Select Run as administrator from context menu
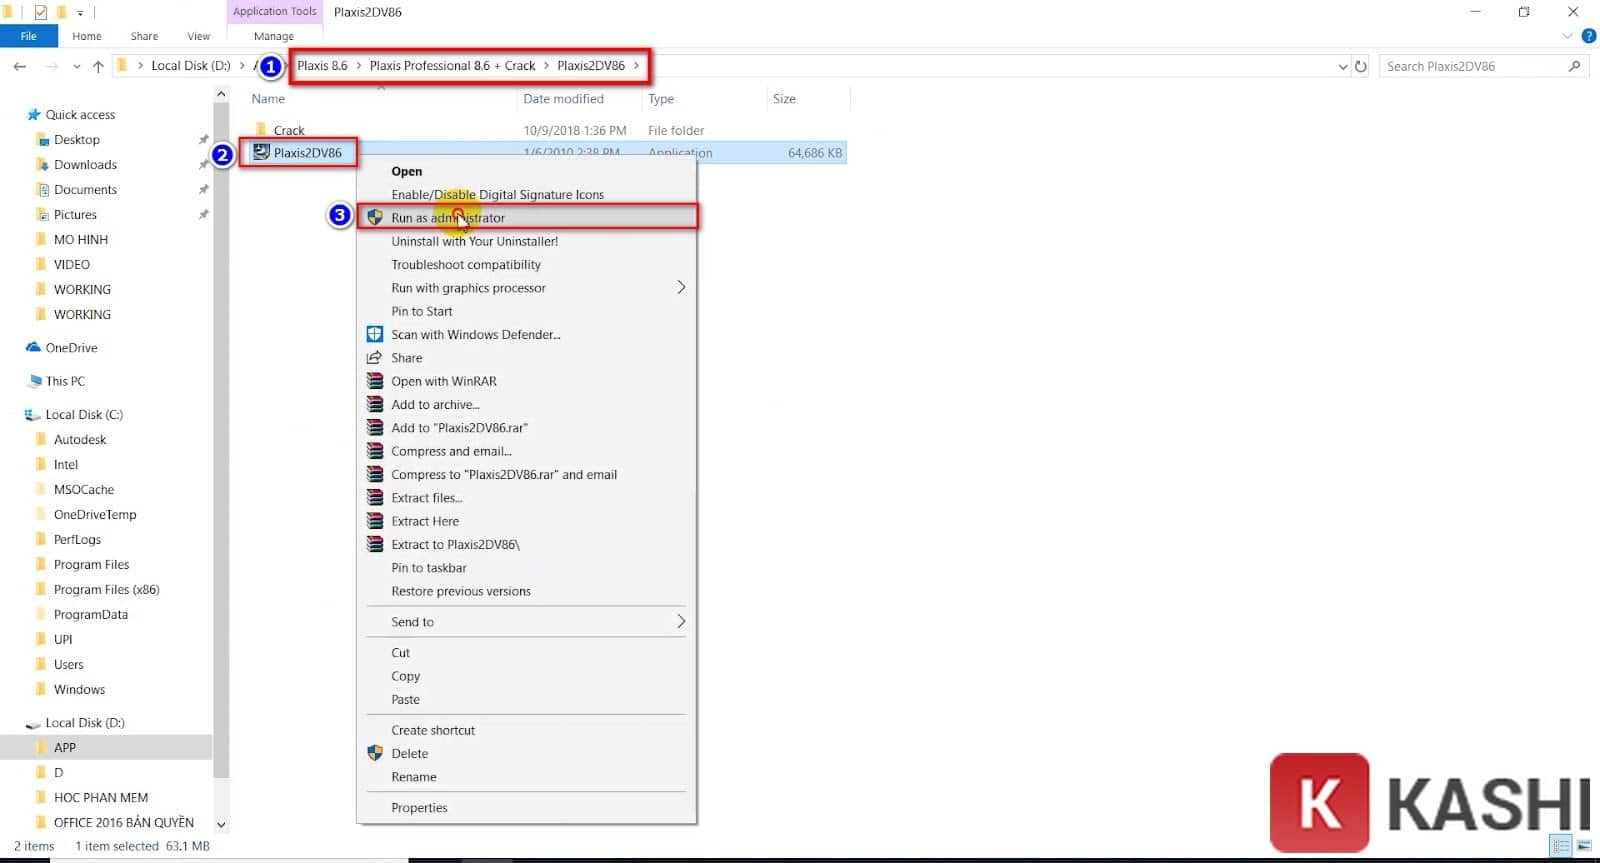1600x863 pixels. pos(527,217)
